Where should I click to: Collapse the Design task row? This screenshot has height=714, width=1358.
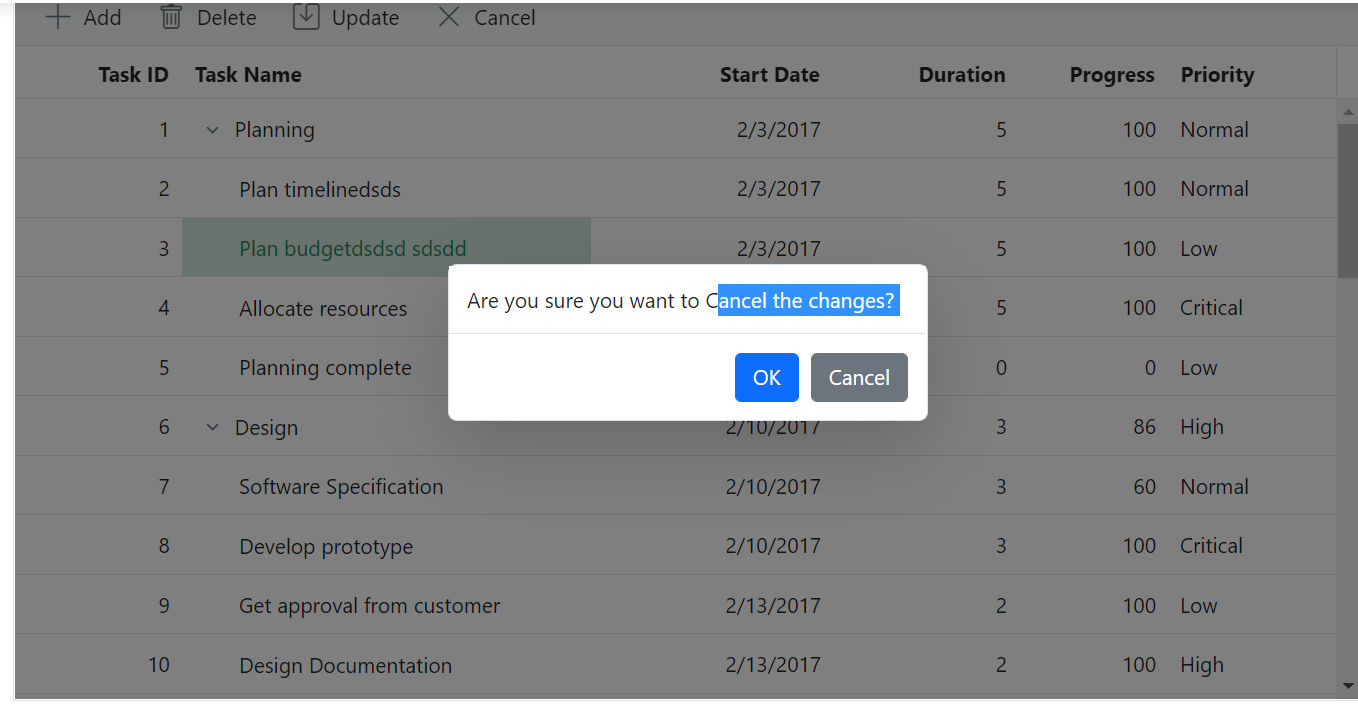[x=212, y=427]
